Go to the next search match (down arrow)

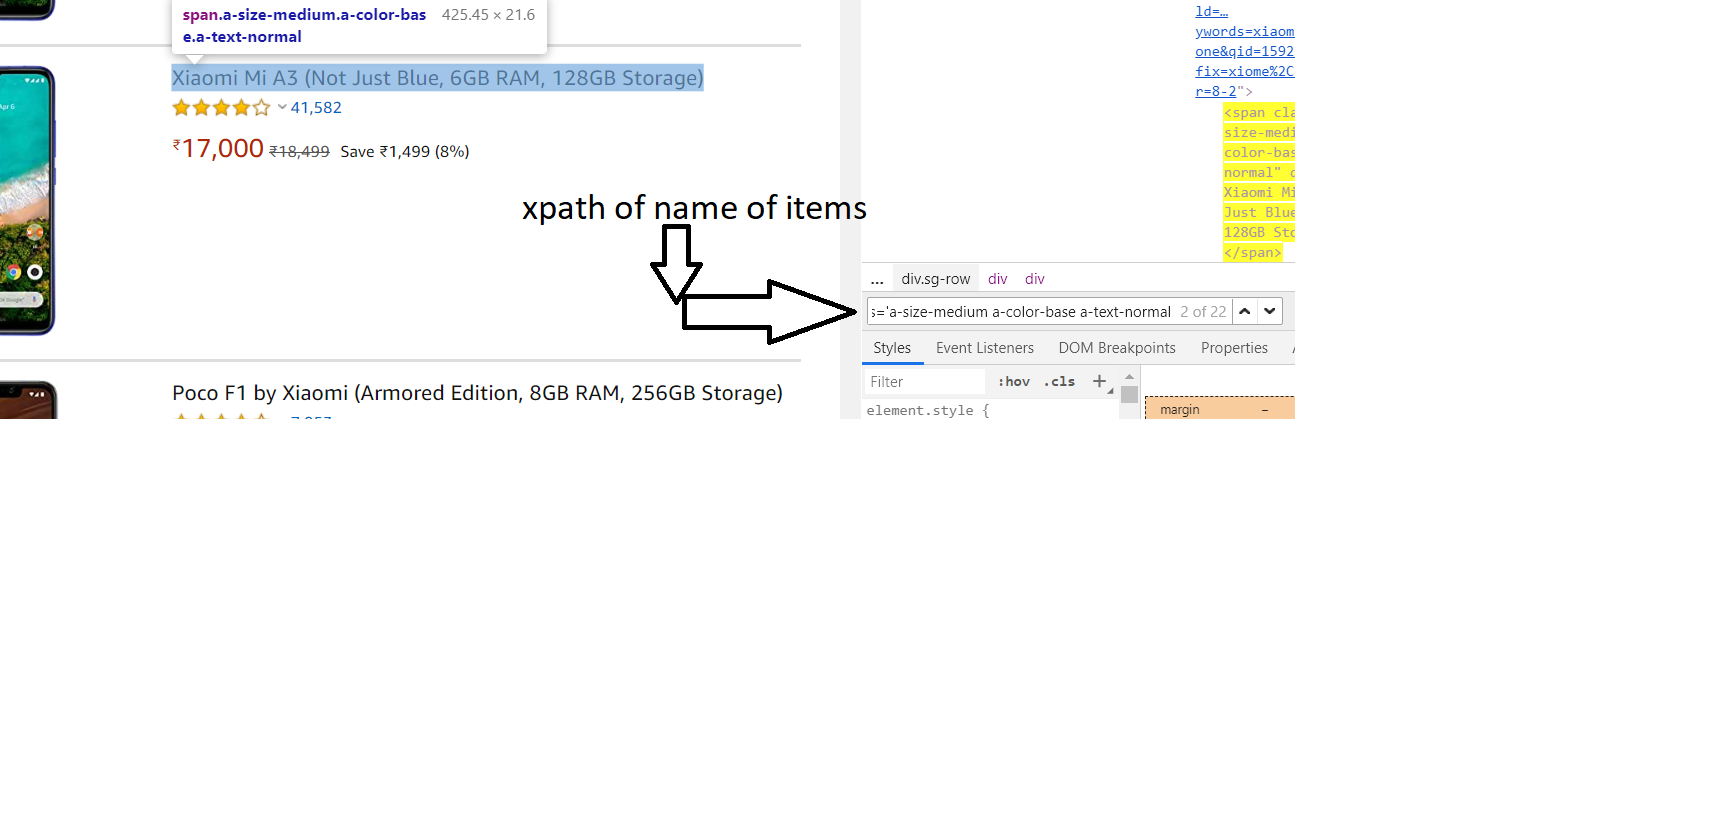coord(1270,311)
